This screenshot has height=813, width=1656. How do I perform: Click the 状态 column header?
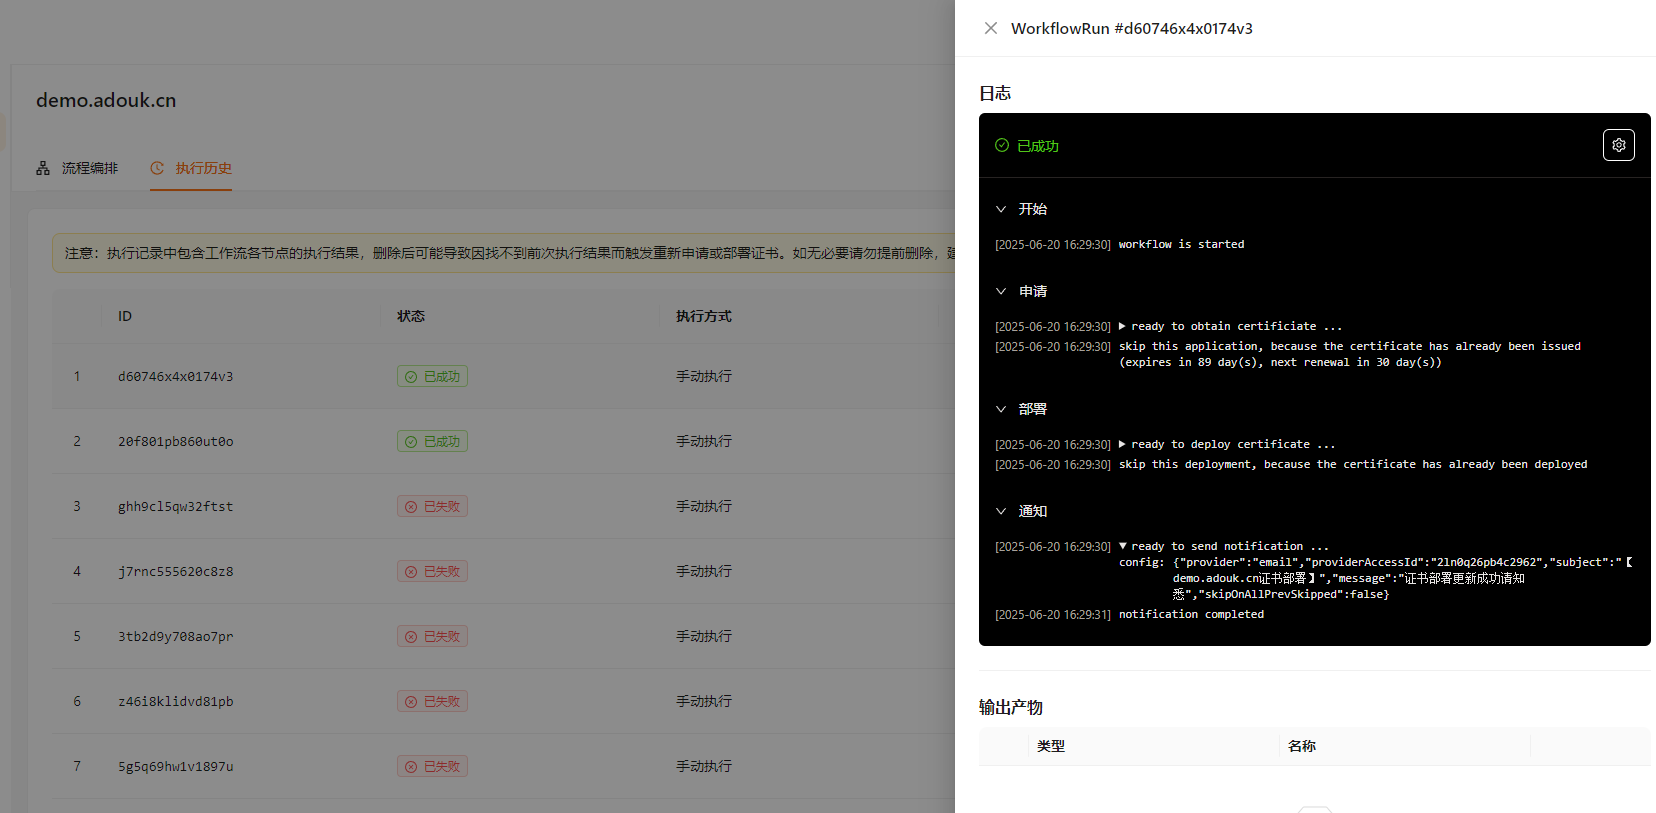[410, 316]
